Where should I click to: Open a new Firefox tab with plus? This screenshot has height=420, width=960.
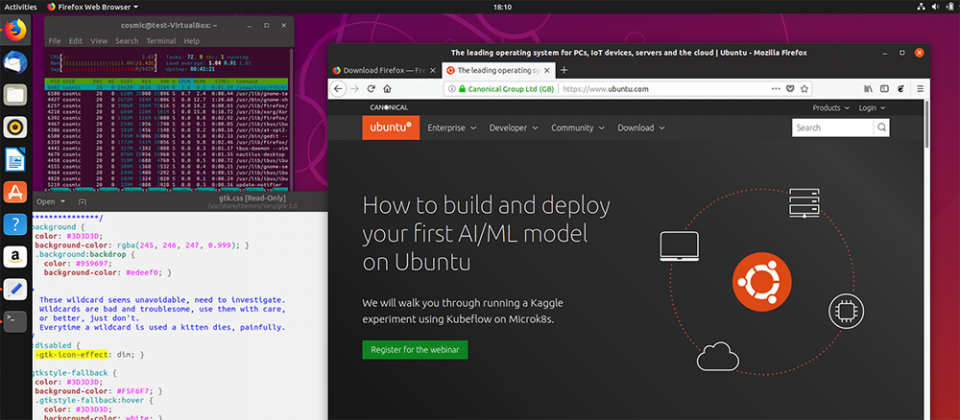tap(564, 70)
